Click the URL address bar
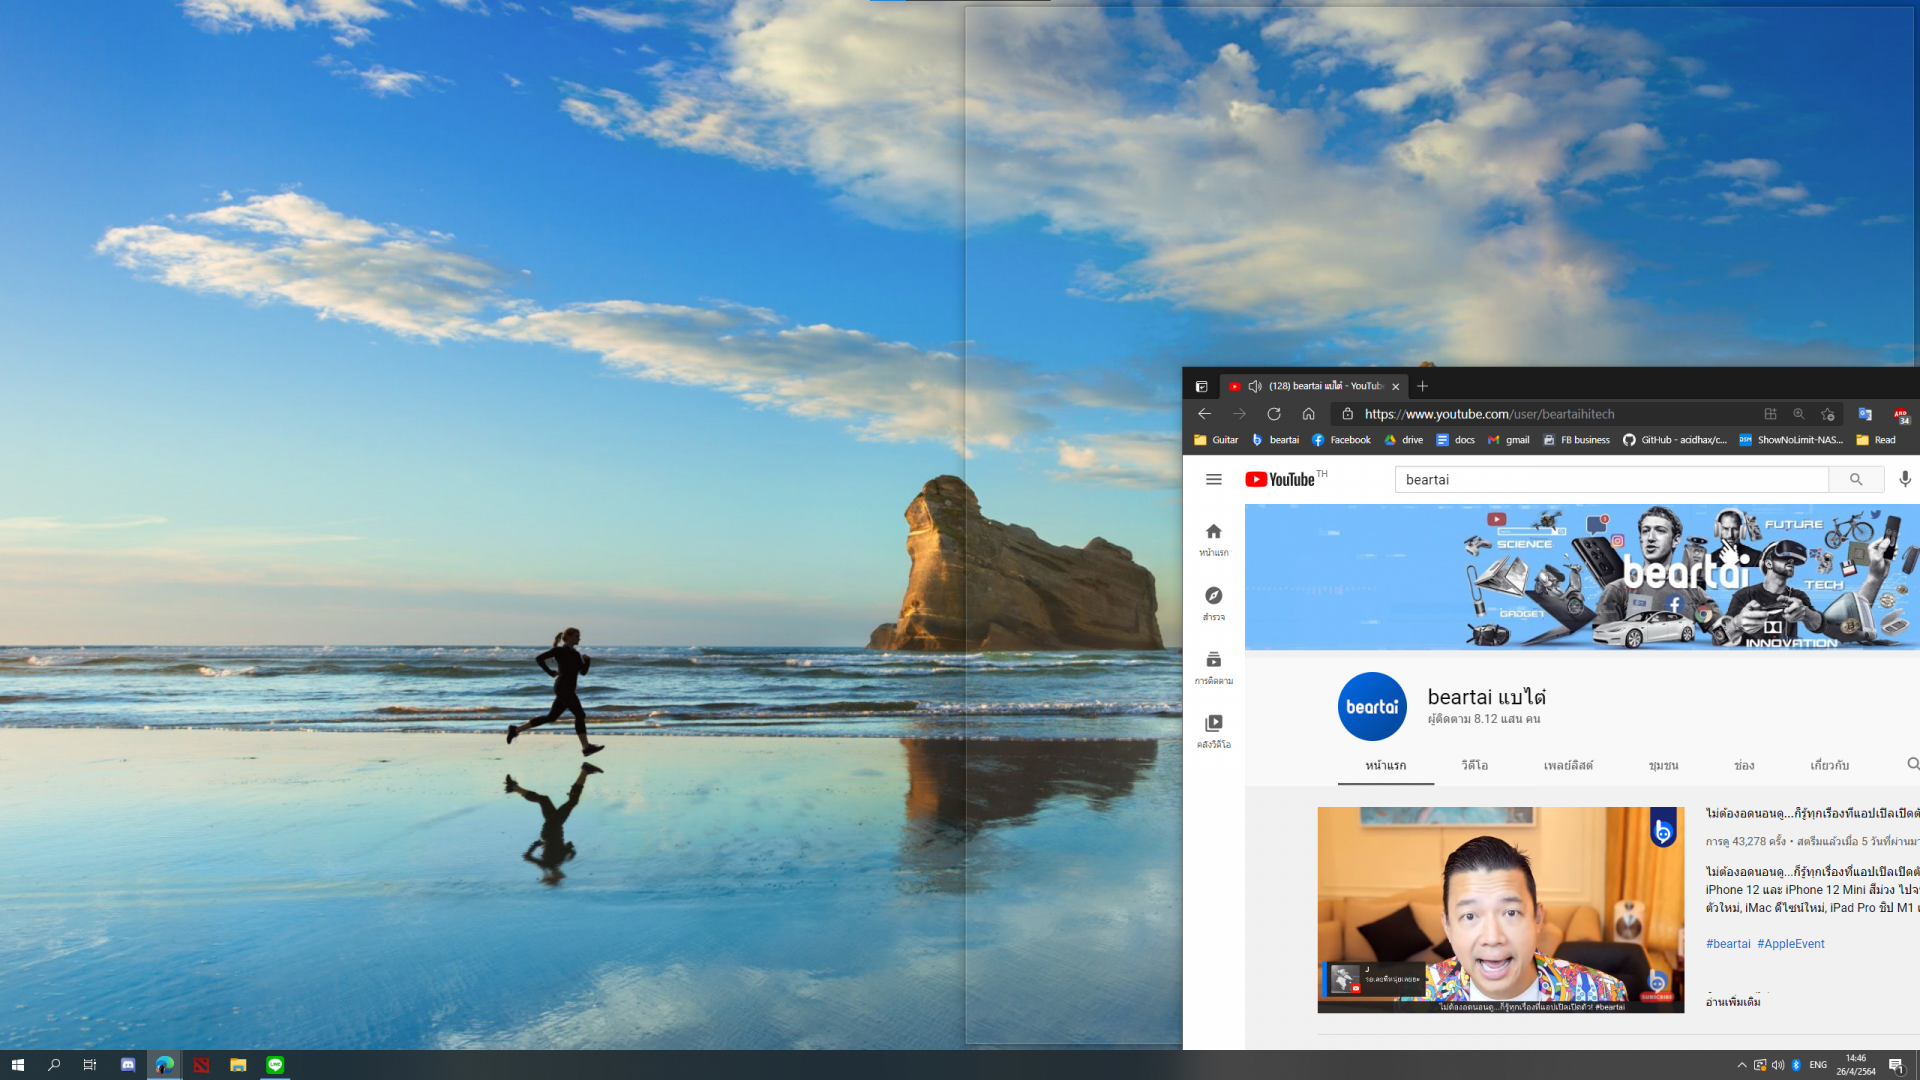Viewport: 1920px width, 1080px height. pyautogui.click(x=1550, y=414)
